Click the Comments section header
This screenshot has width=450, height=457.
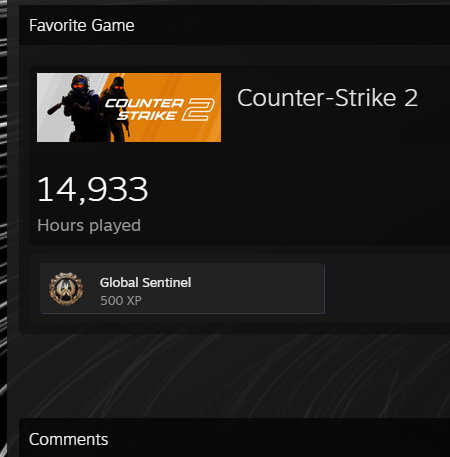tap(68, 439)
